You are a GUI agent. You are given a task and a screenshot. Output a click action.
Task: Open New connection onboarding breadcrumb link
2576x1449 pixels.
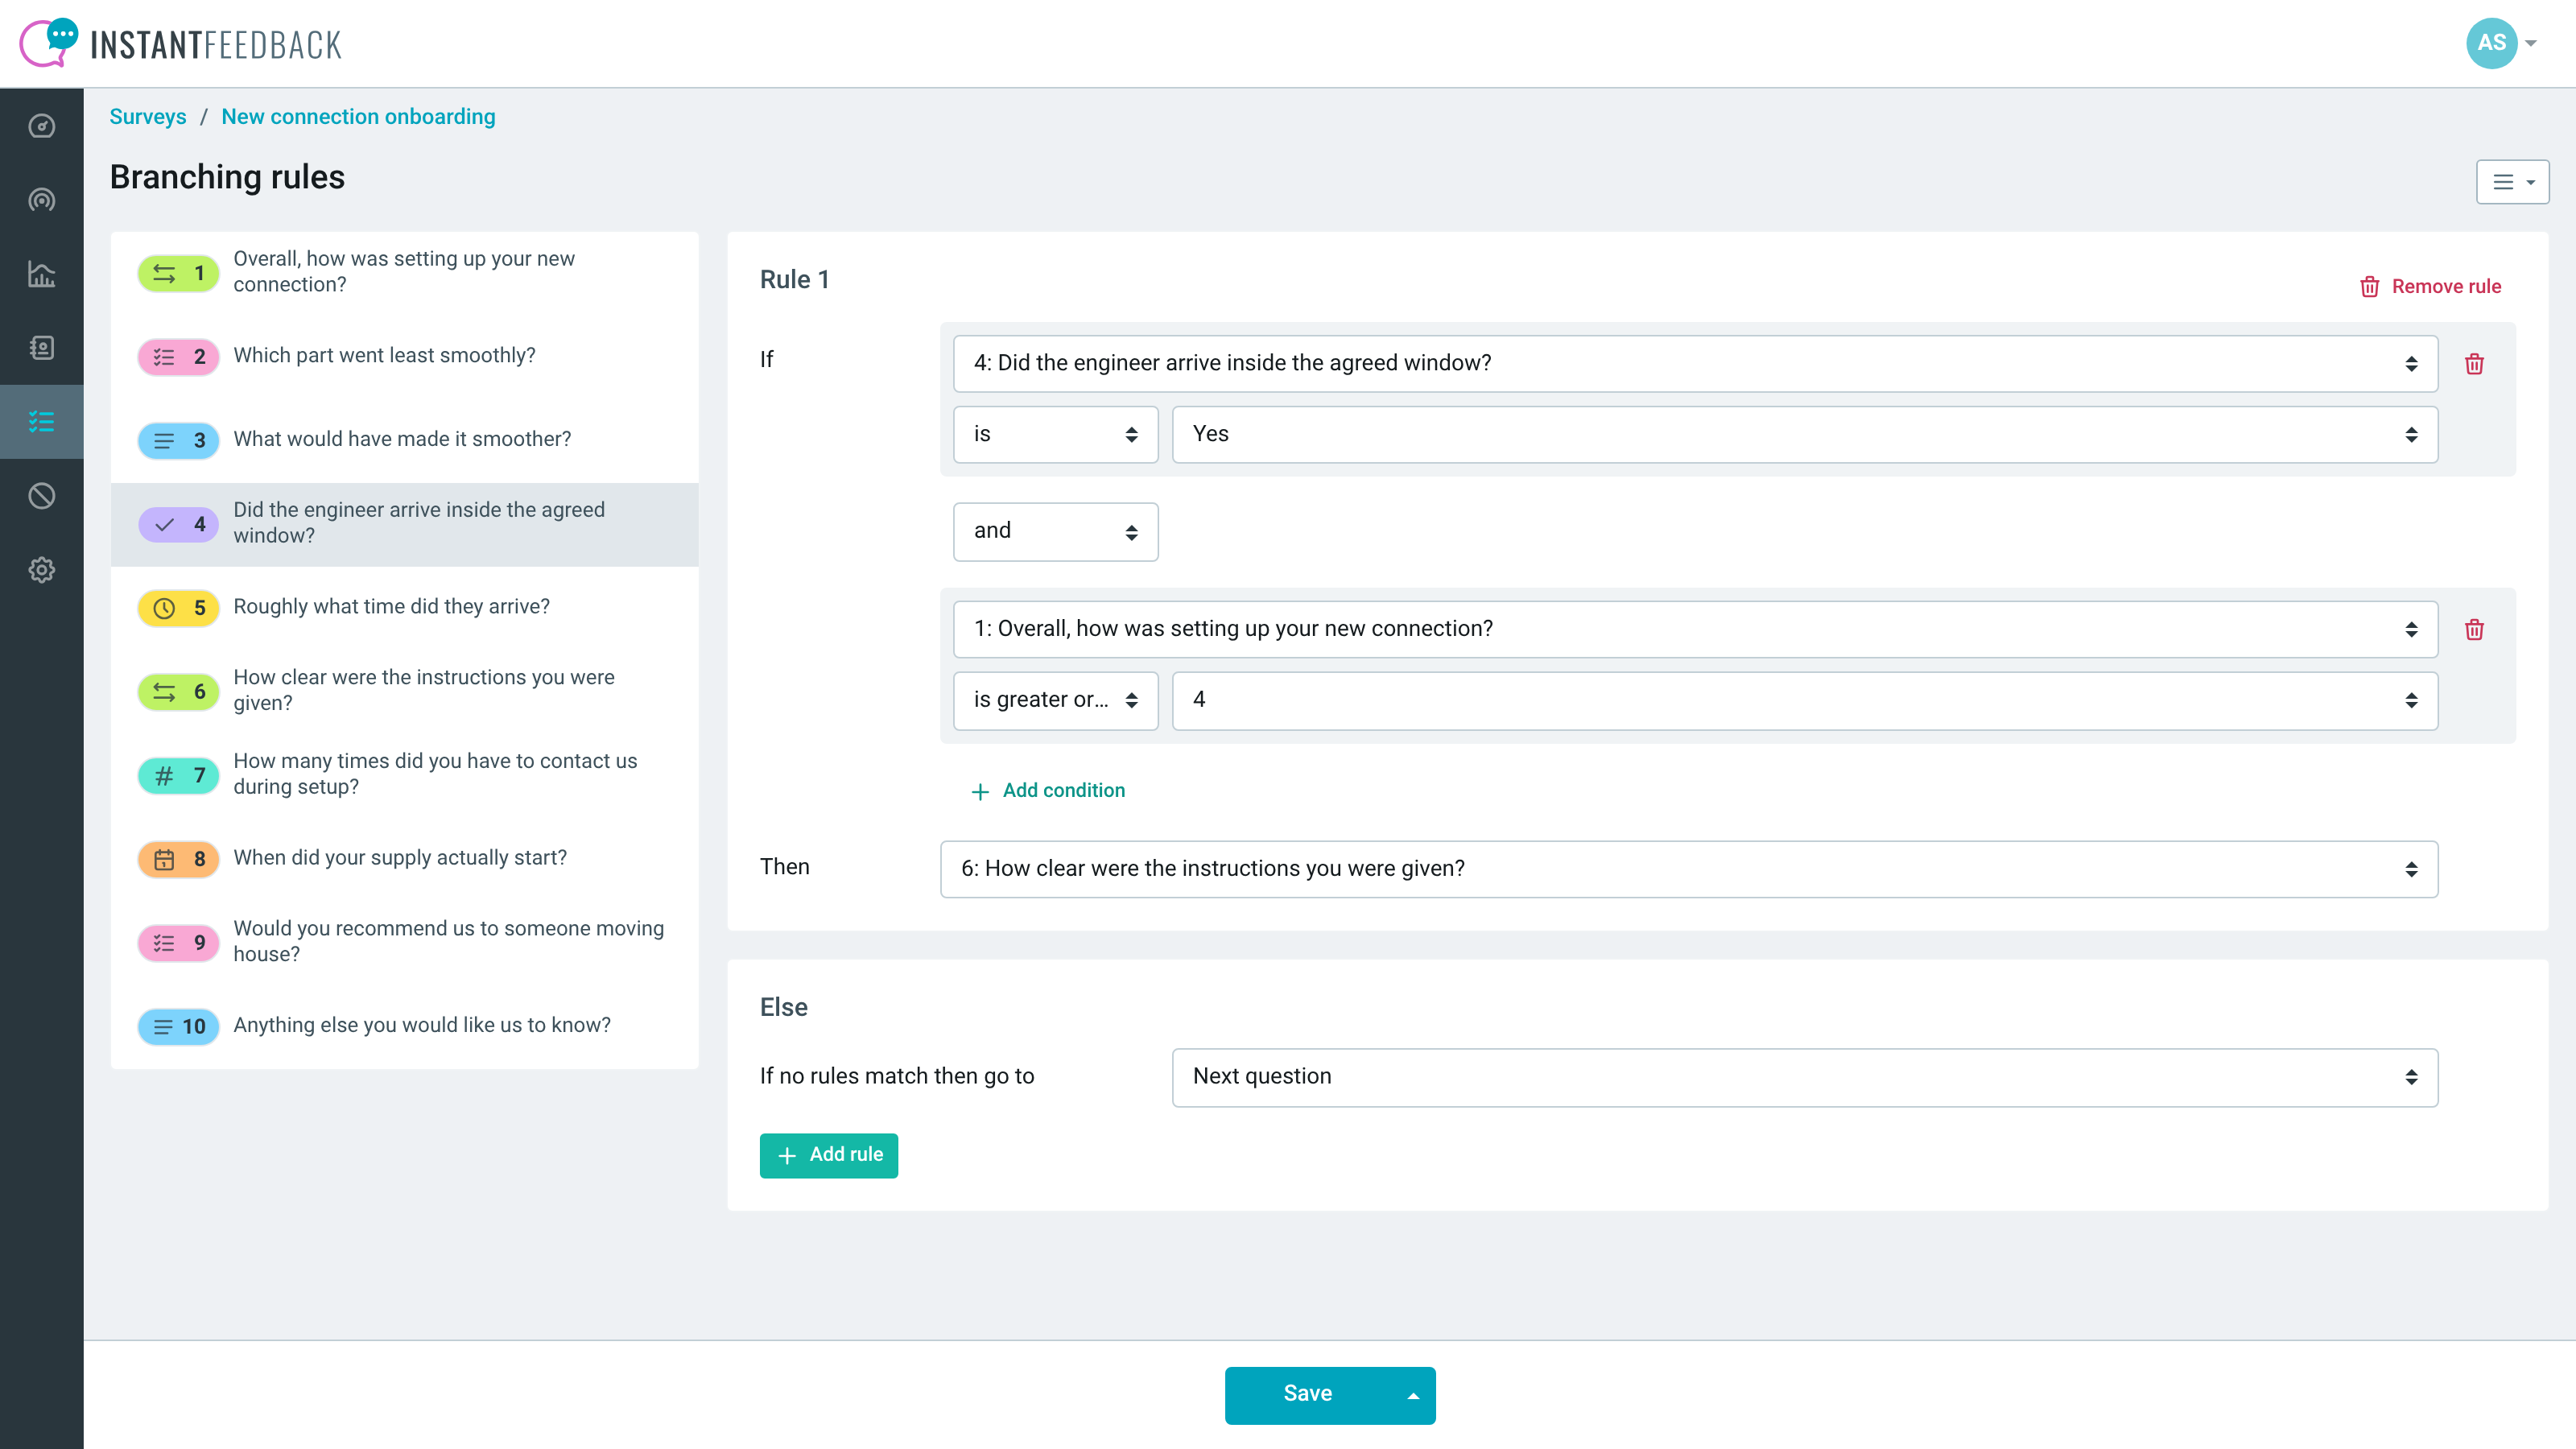click(x=358, y=117)
